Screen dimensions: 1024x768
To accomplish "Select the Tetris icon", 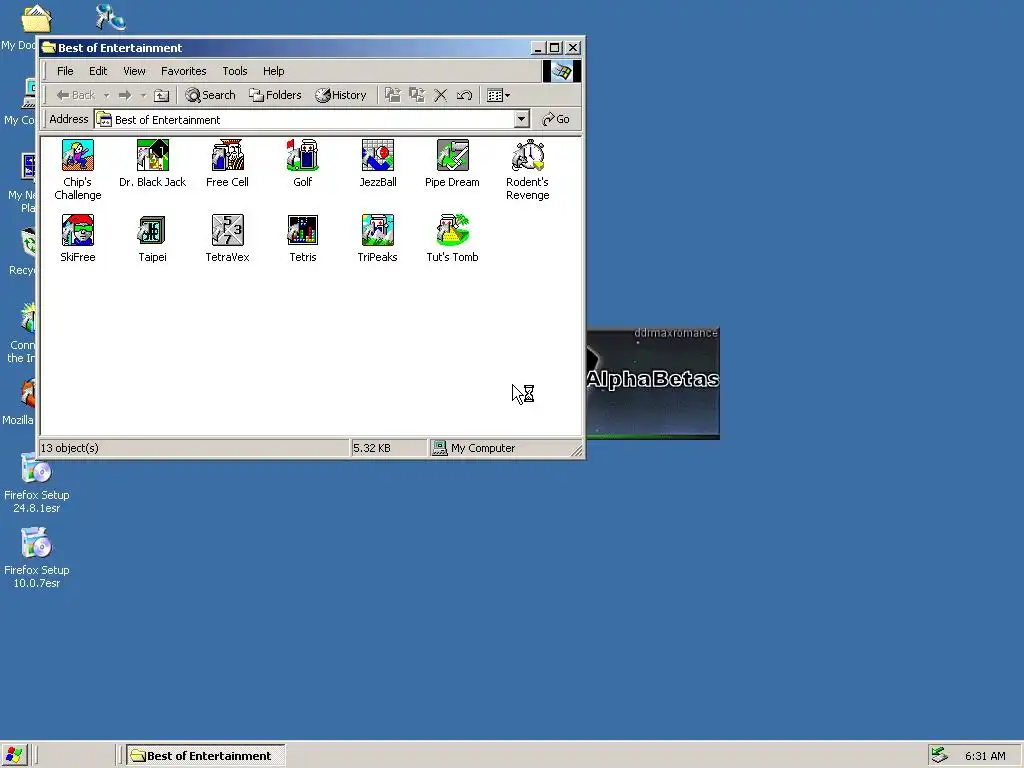I will tap(302, 231).
